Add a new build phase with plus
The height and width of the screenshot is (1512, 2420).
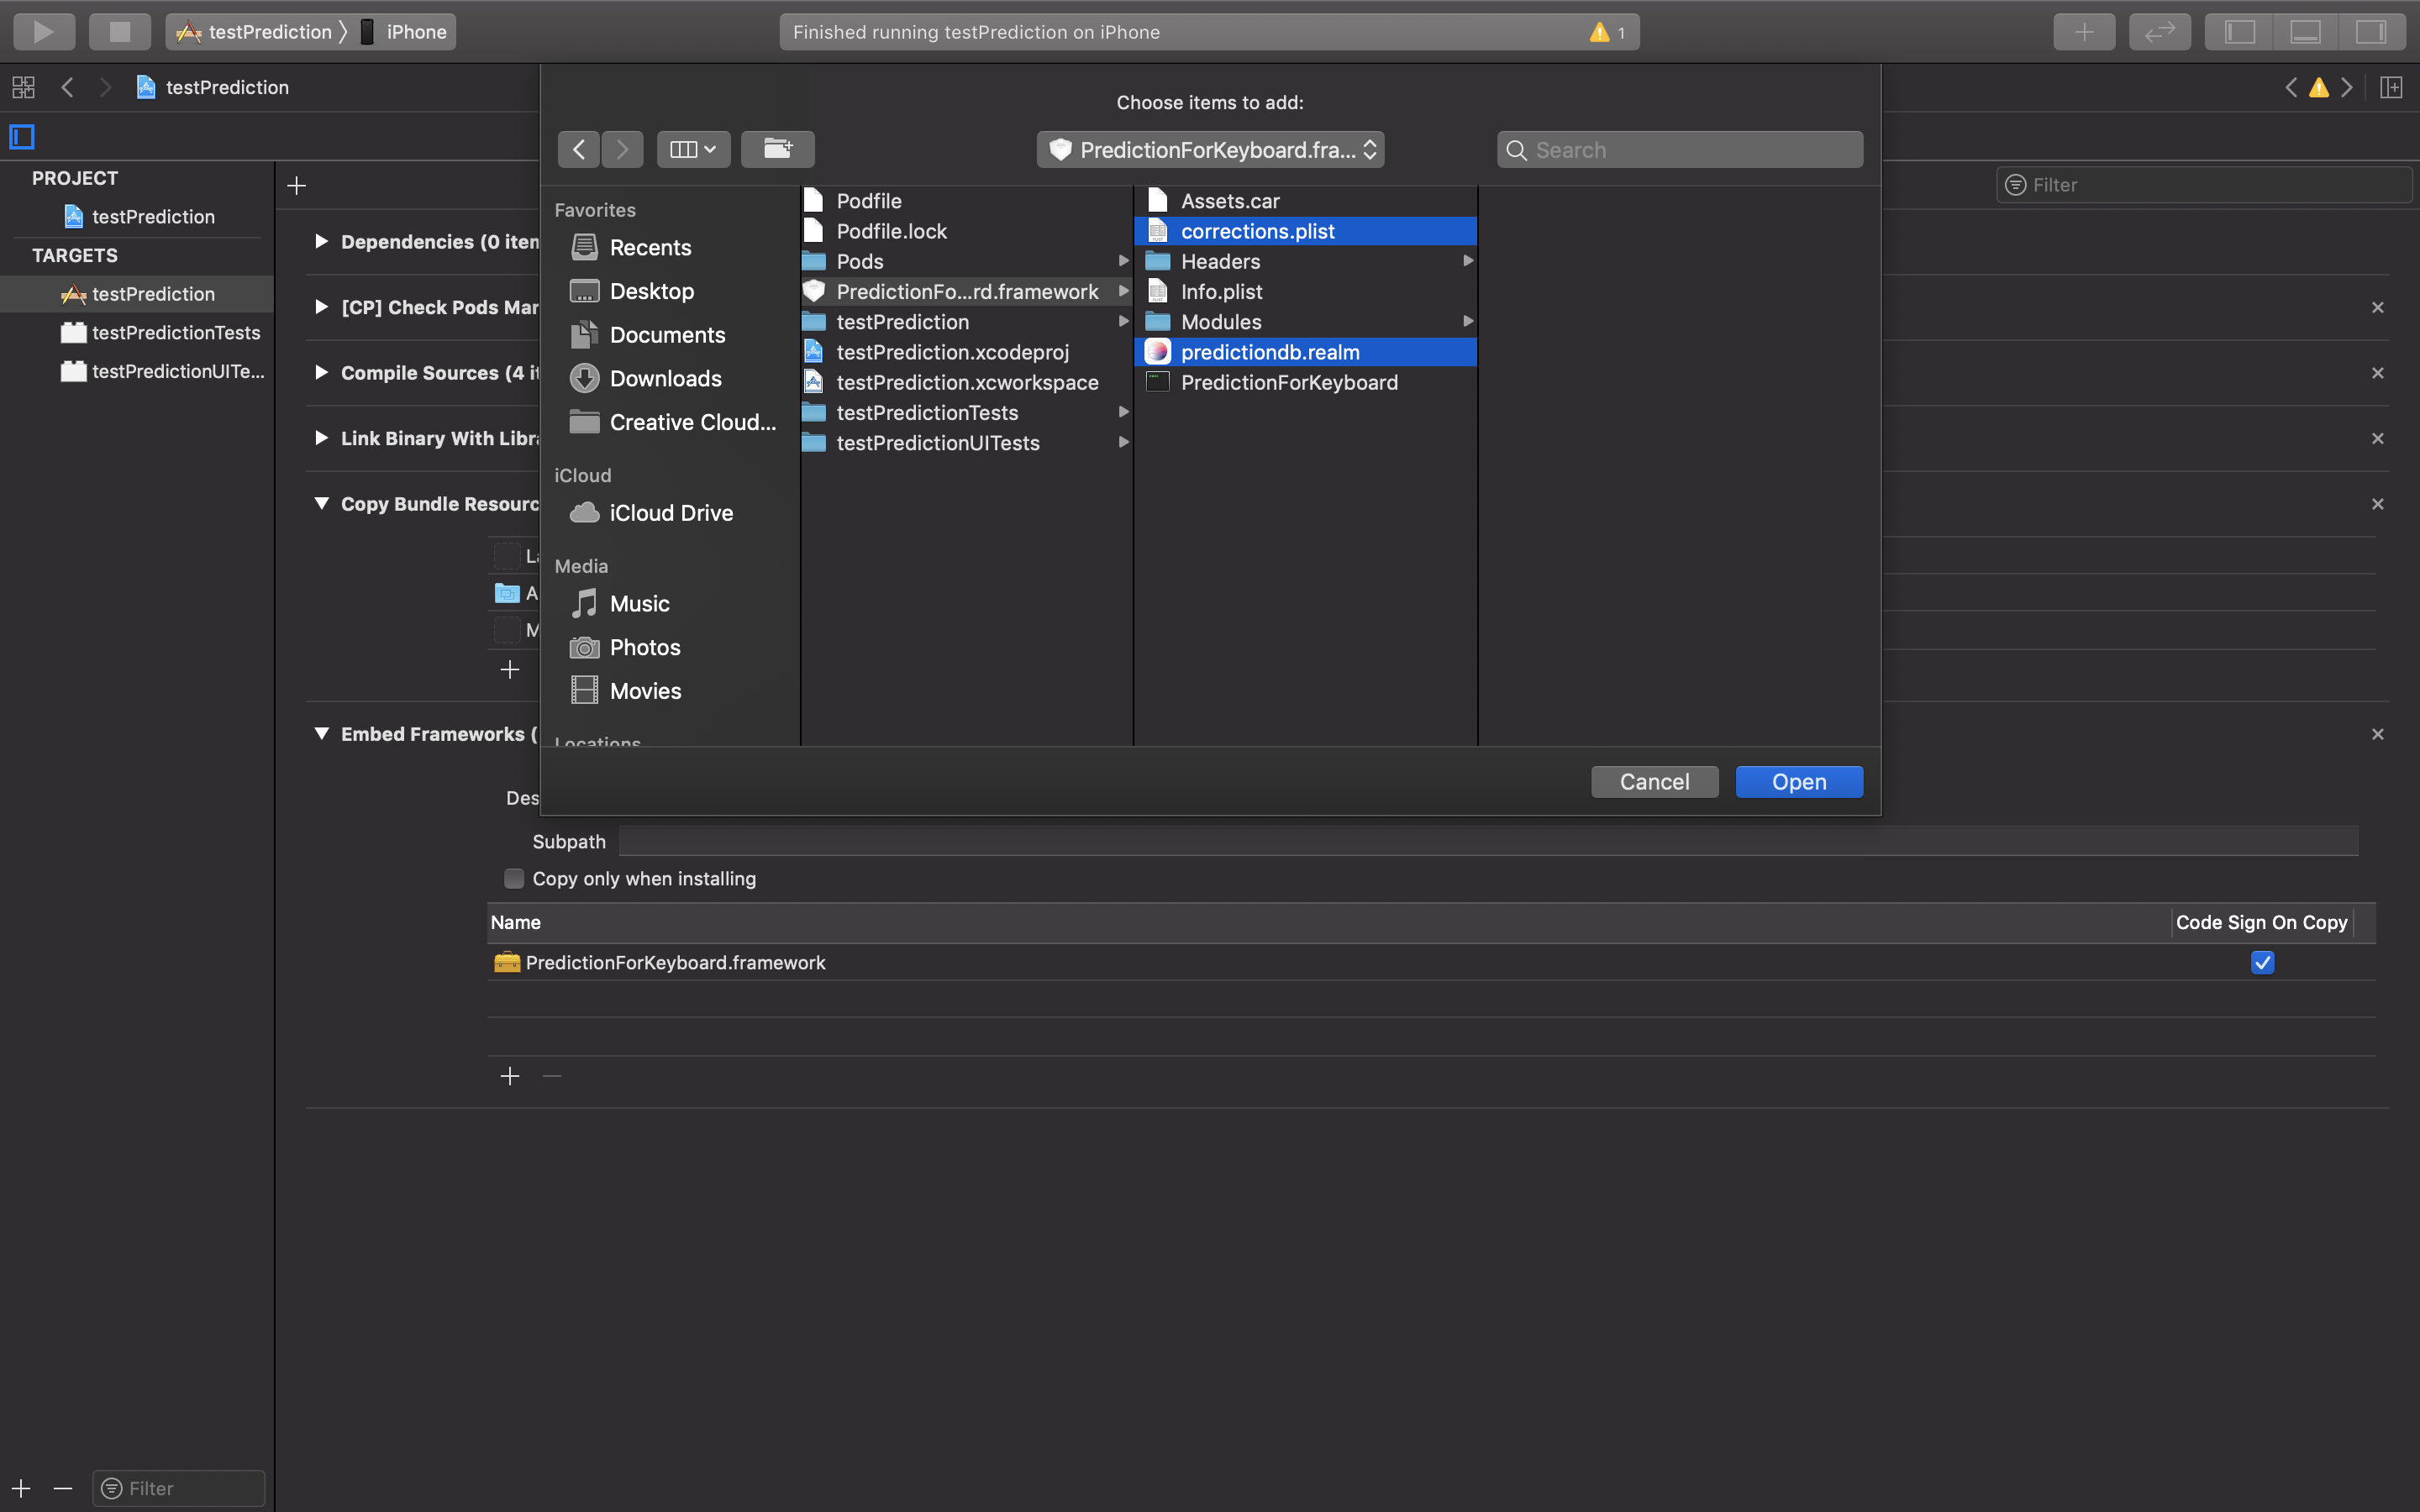296,185
